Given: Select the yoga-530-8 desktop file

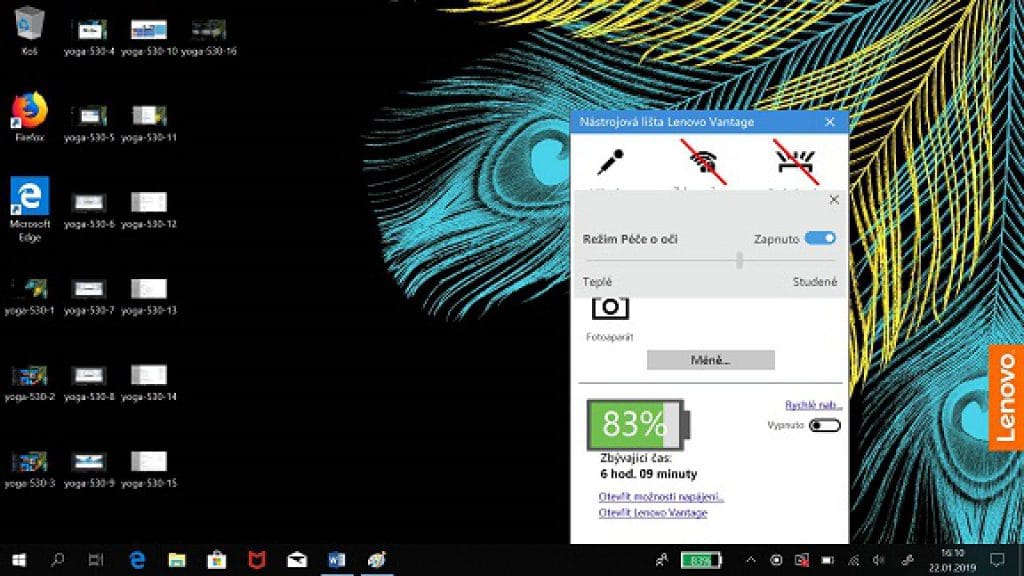Looking at the screenshot, I should 89,383.
